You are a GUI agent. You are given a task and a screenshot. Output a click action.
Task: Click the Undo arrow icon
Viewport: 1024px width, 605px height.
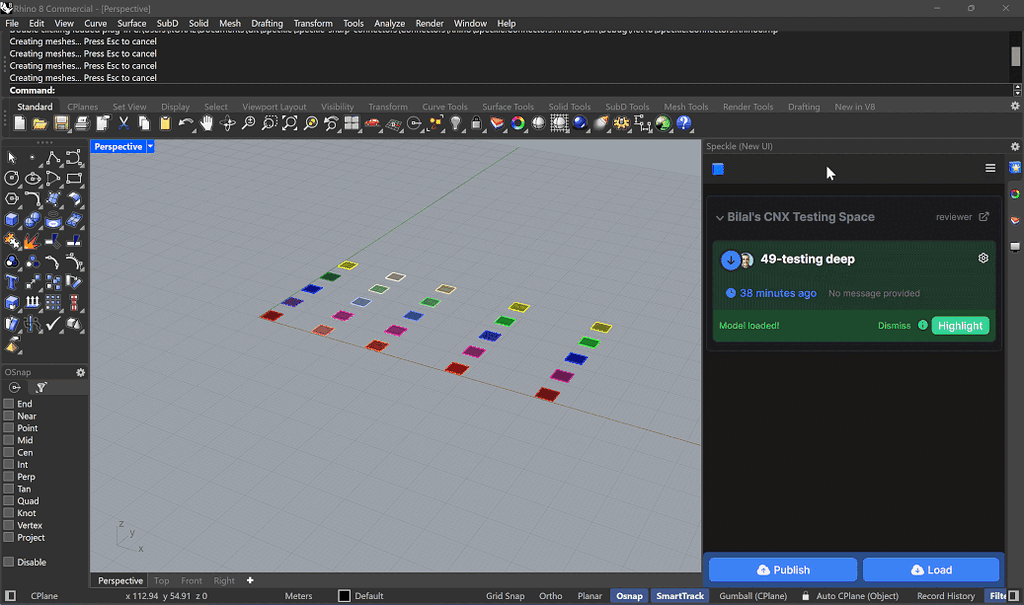click(x=186, y=124)
